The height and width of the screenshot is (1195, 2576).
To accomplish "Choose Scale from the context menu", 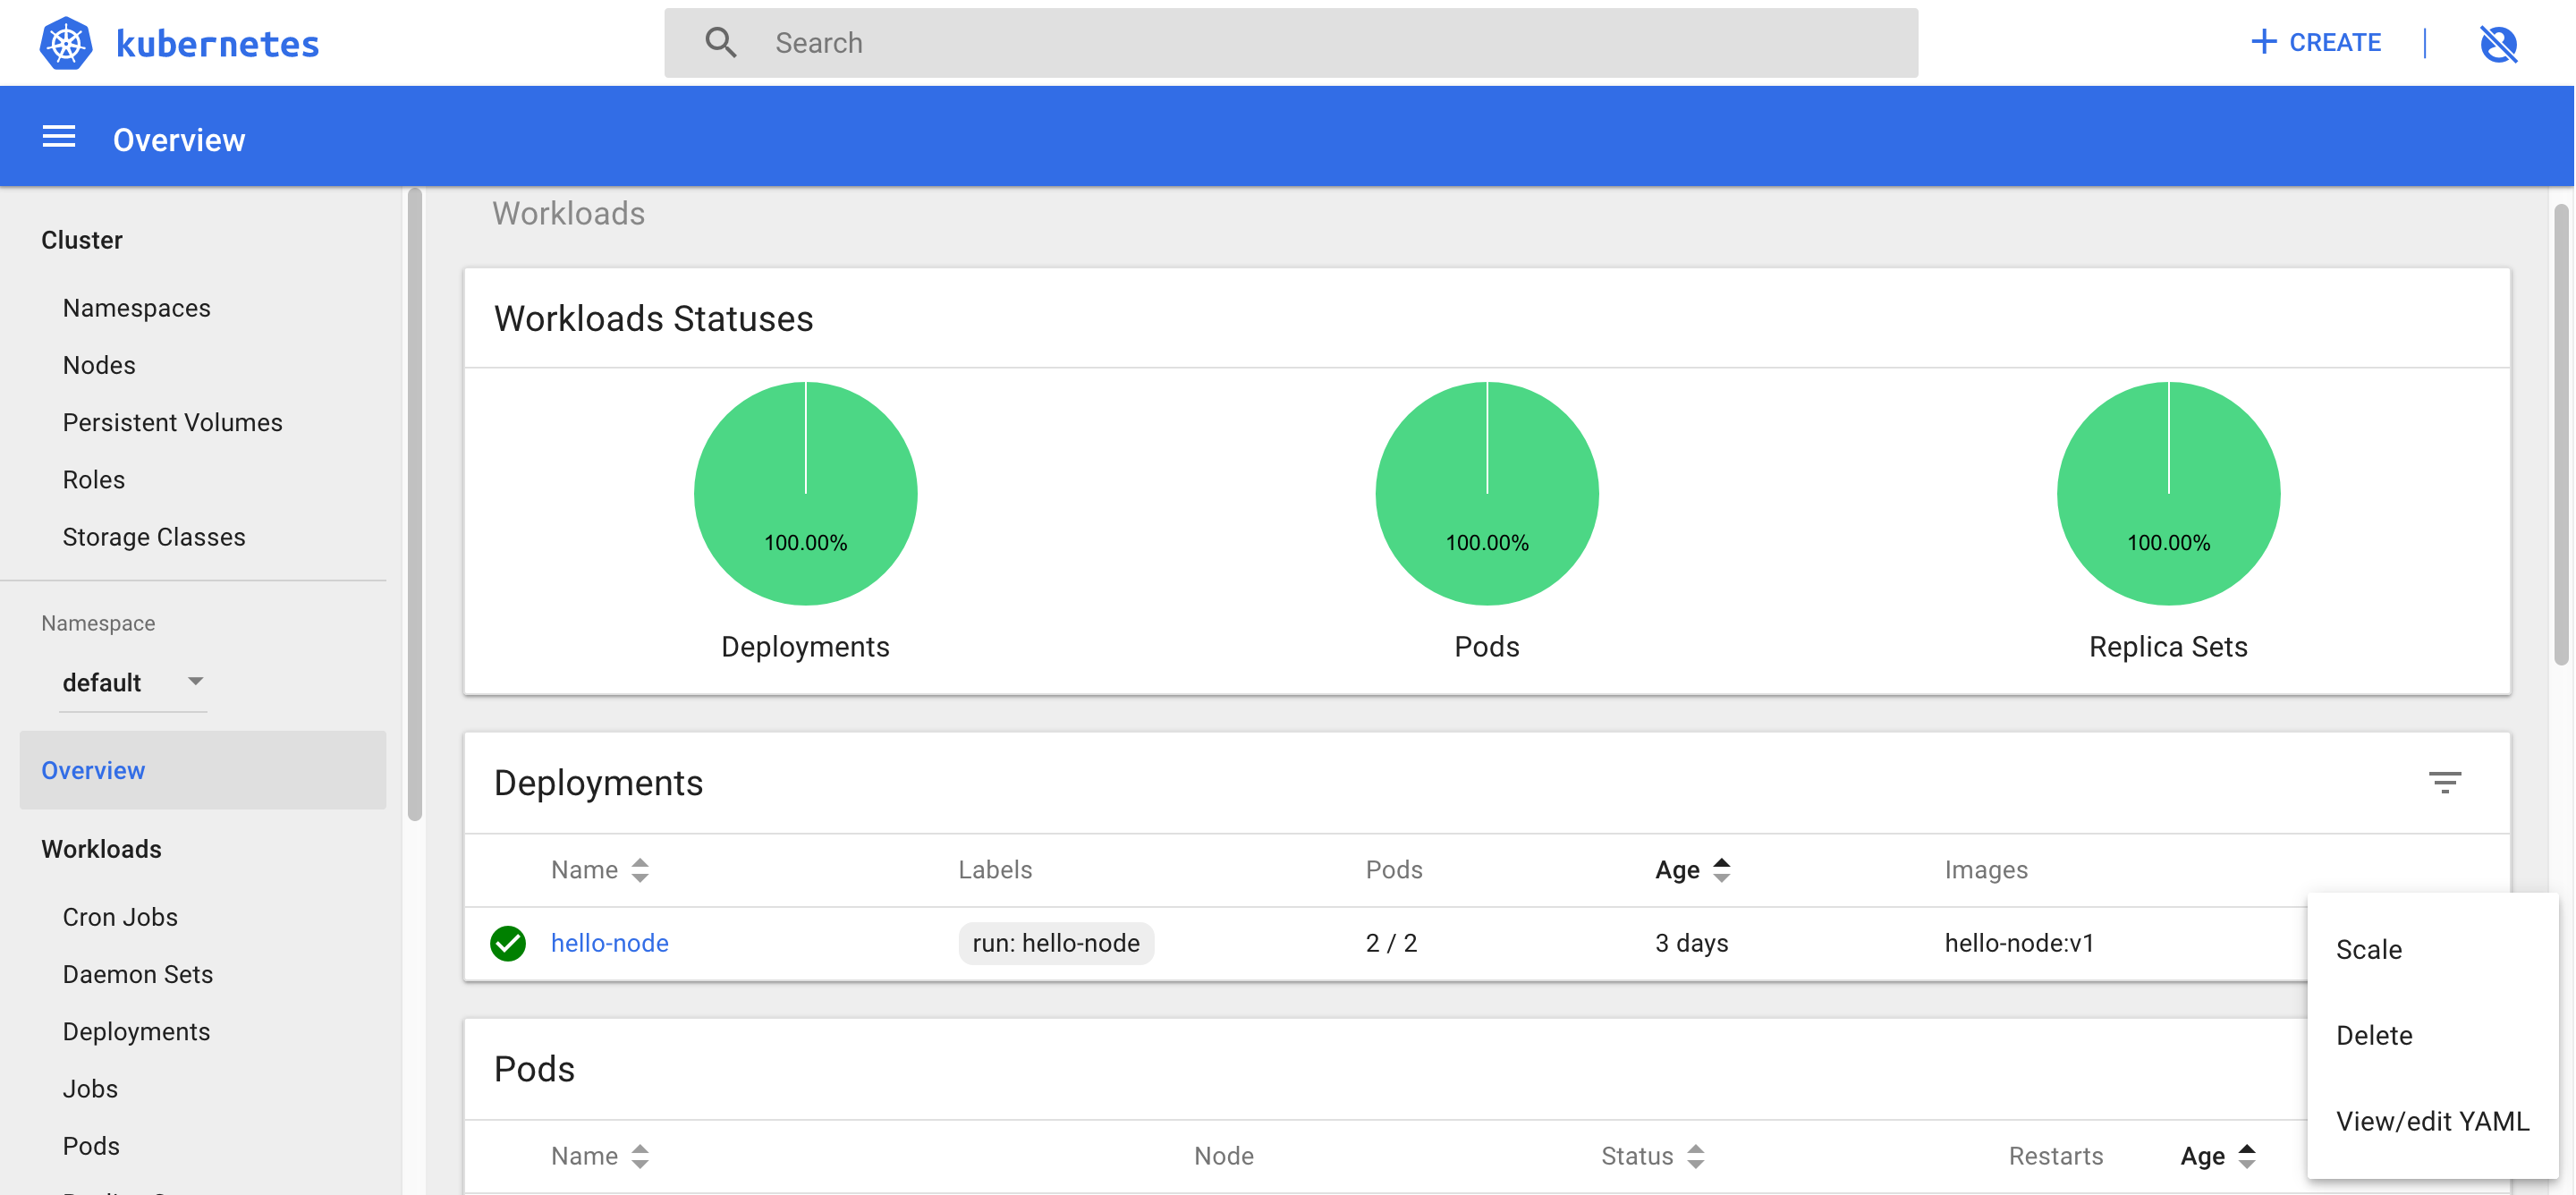I will point(2368,949).
